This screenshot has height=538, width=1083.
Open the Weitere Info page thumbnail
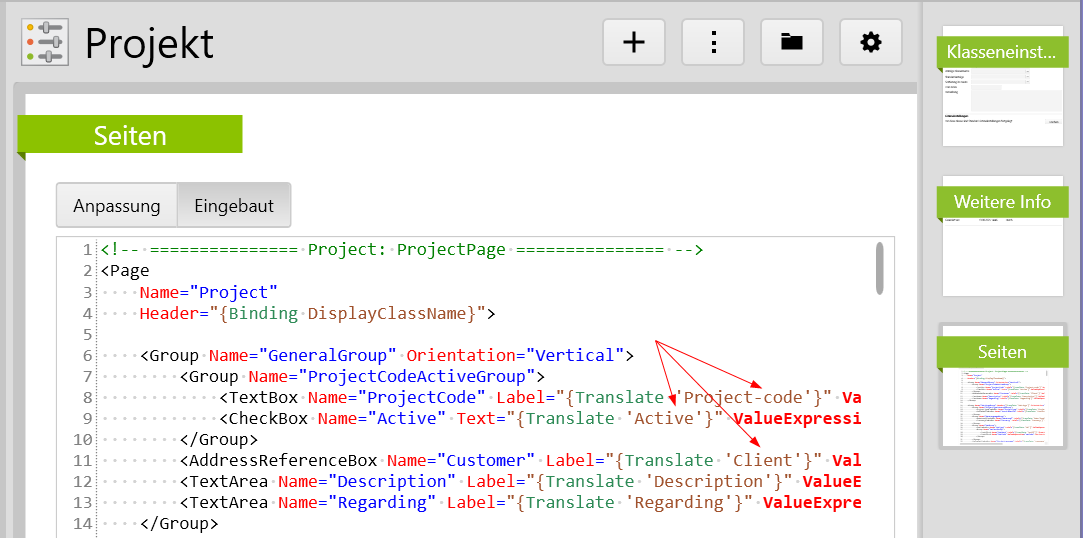(1002, 236)
